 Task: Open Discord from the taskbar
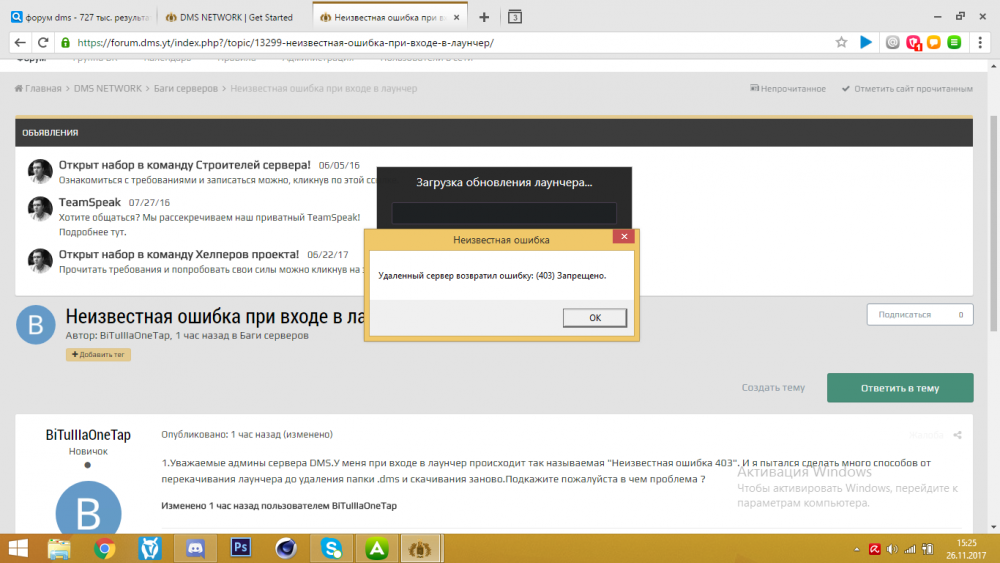coord(195,547)
